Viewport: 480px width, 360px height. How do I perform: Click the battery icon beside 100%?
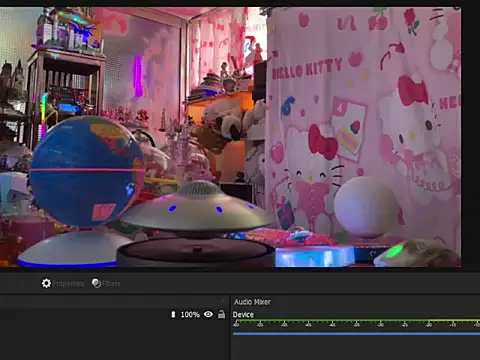tap(173, 314)
